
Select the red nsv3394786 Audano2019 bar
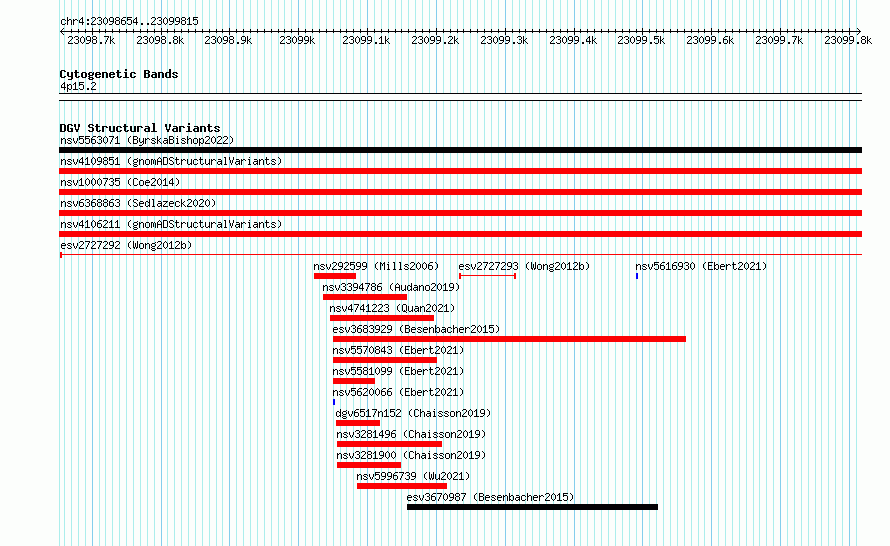(365, 297)
